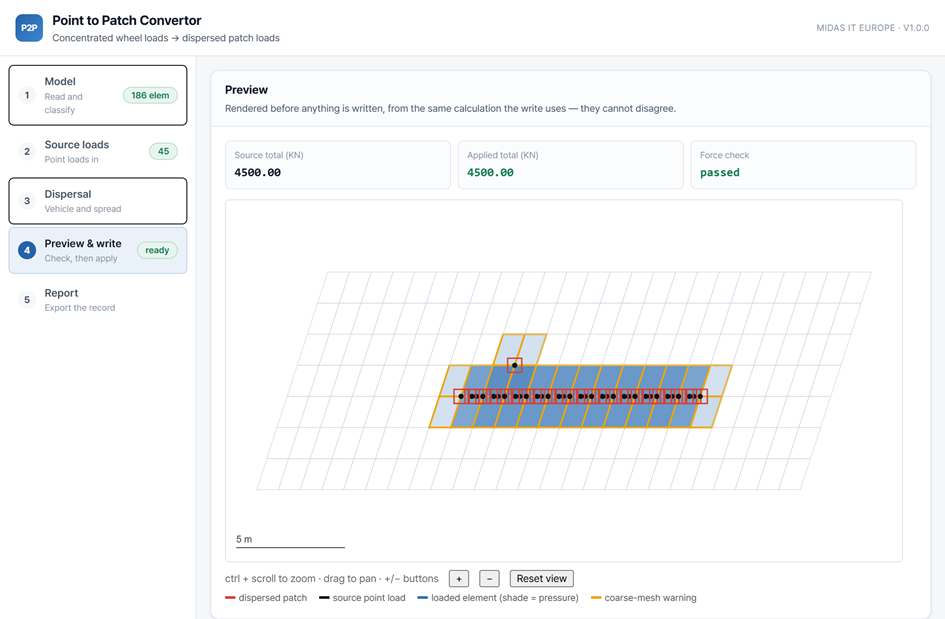Select the Preview & write step

(98, 250)
